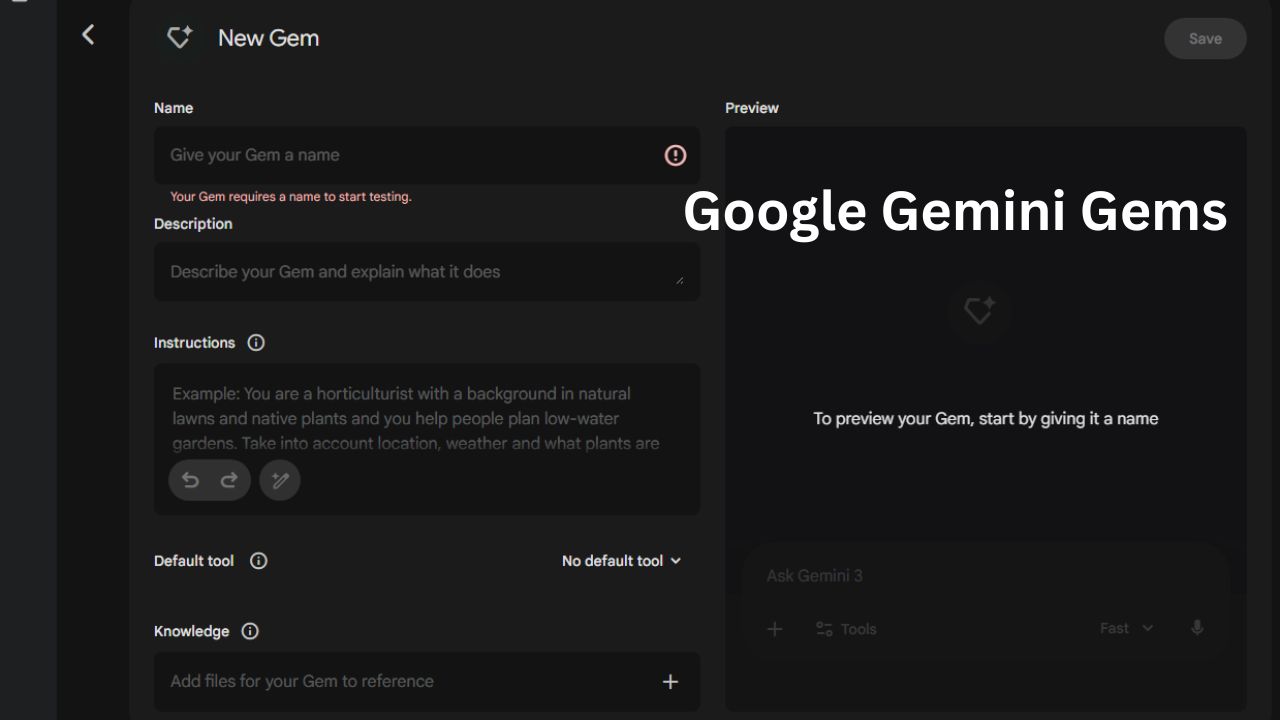Redo the instruction change

(228, 480)
